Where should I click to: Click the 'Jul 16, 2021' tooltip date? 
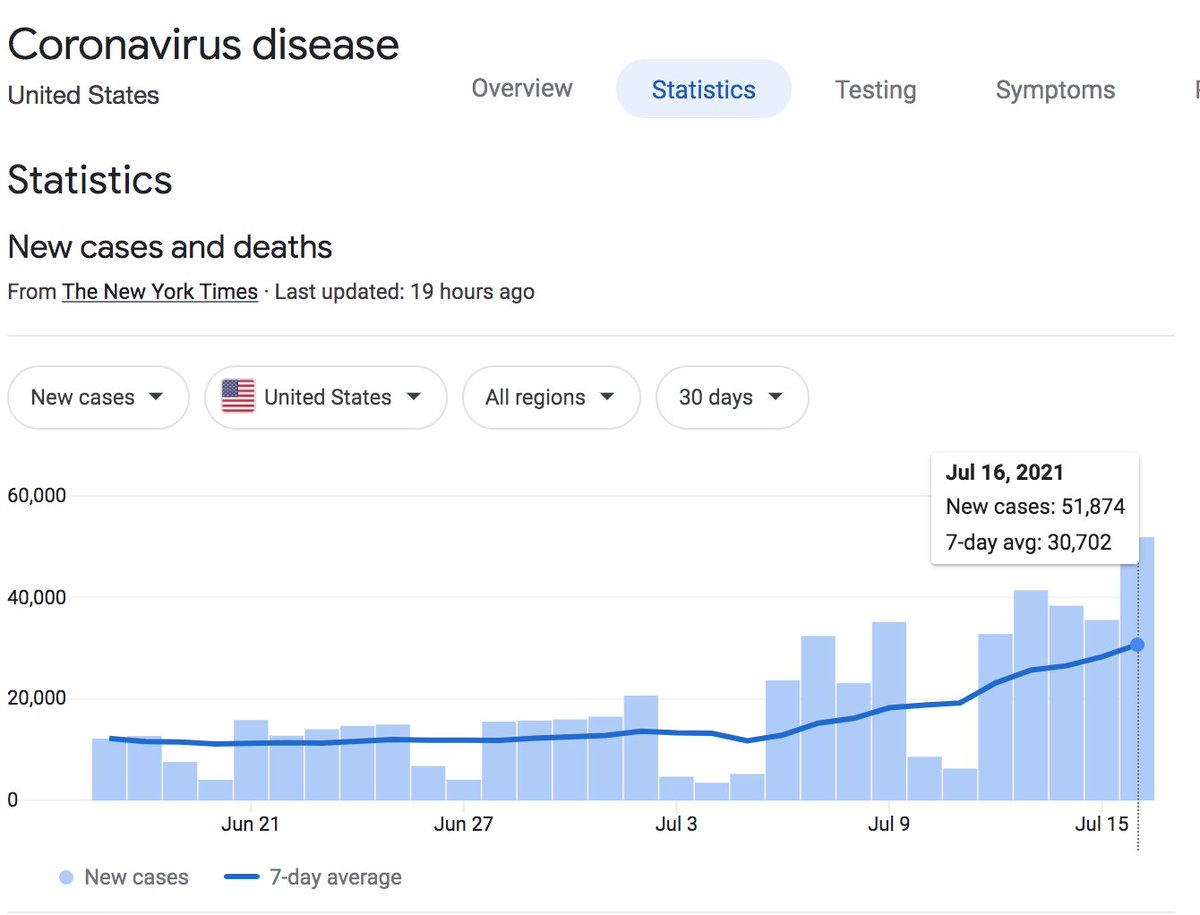tap(1005, 472)
